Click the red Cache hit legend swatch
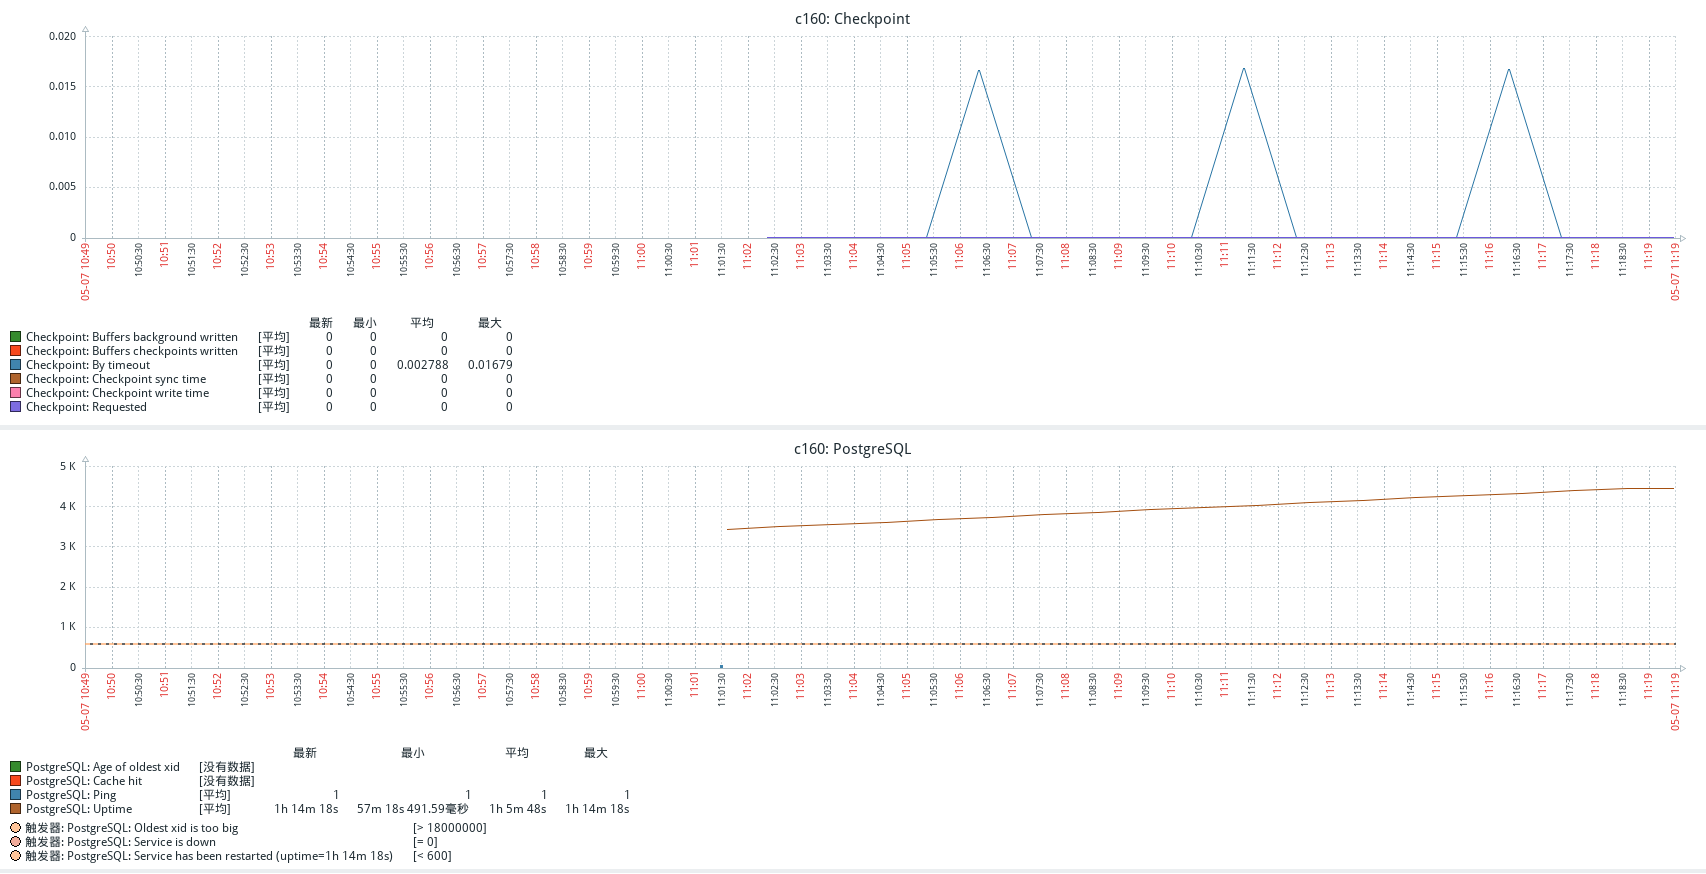This screenshot has height=874, width=1706. click(x=16, y=781)
